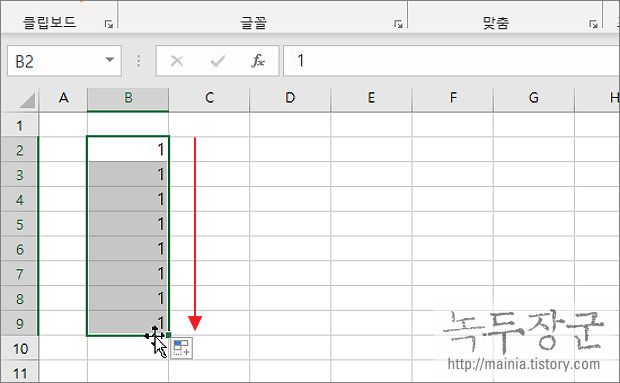620x383 pixels.
Task: Click the Insert Function fx icon
Action: (x=258, y=61)
